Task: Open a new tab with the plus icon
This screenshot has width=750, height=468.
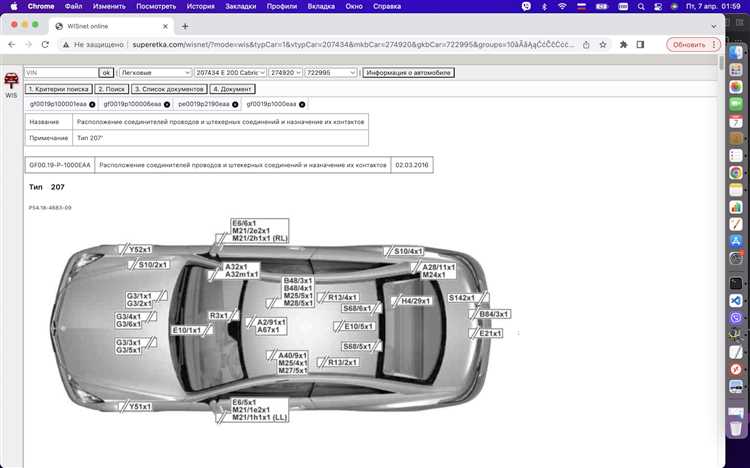Action: point(185,26)
